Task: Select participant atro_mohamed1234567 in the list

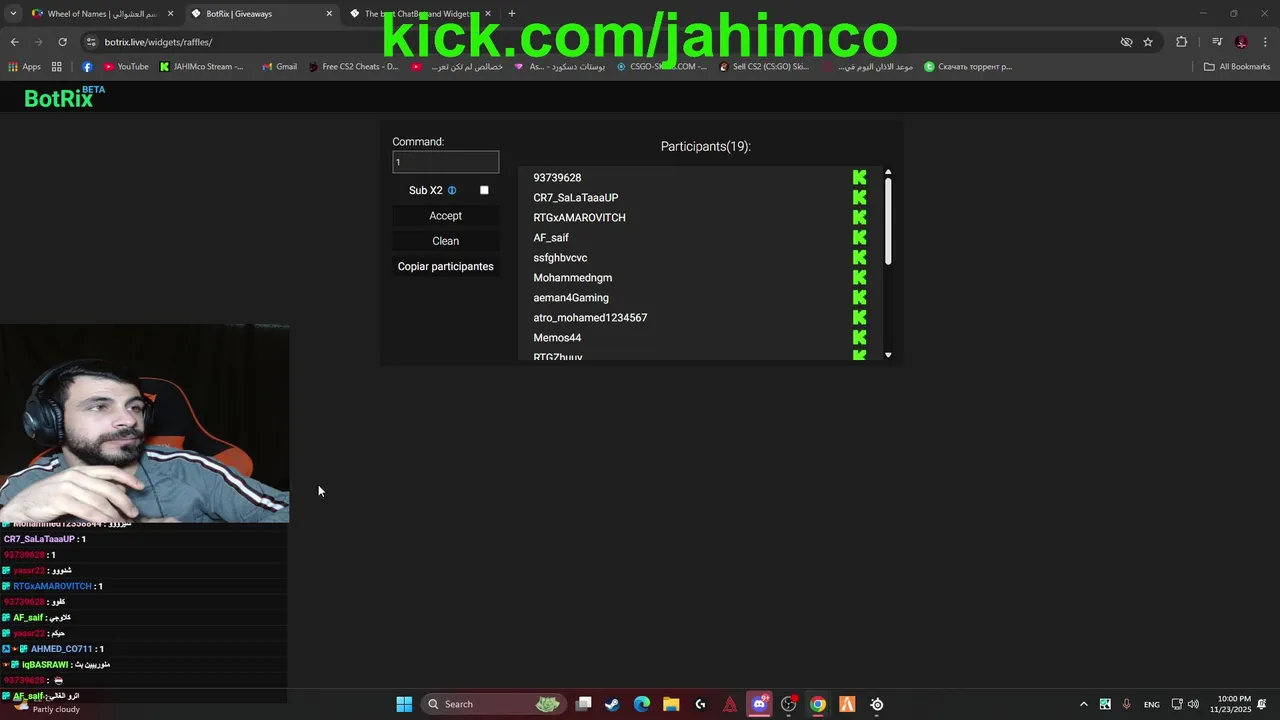Action: click(x=590, y=318)
